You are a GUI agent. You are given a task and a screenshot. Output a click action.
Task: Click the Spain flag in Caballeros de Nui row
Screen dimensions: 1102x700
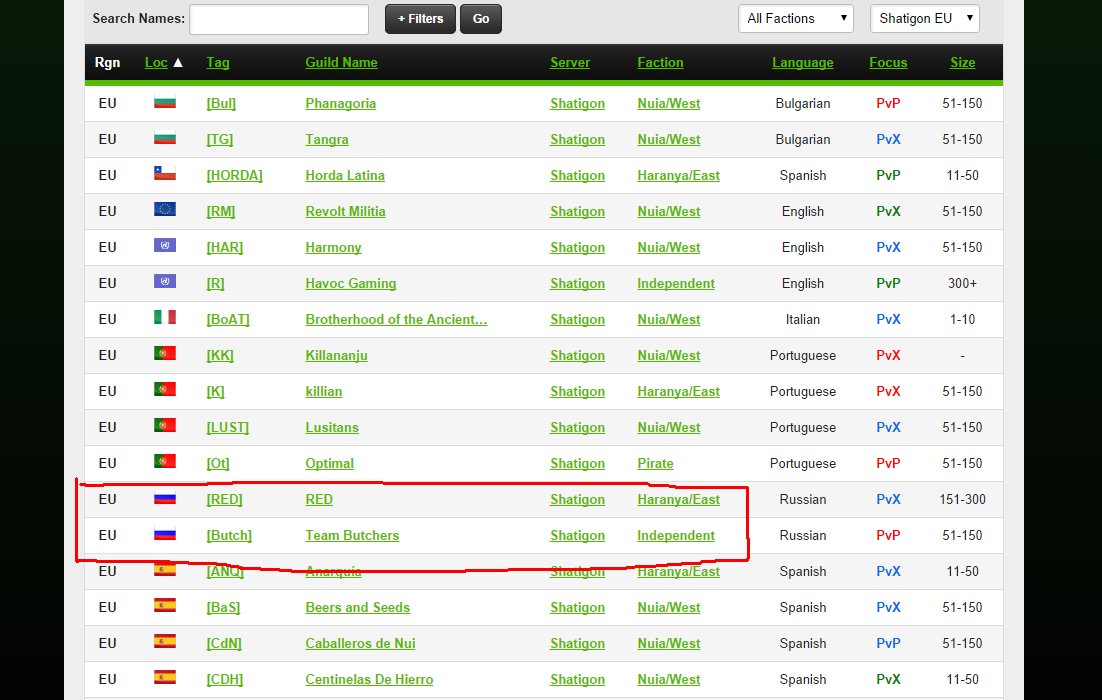pos(164,641)
